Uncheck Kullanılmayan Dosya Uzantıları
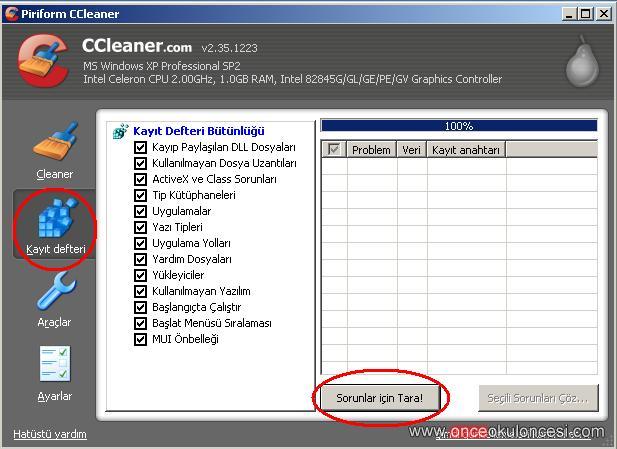Screen dimensions: 617x449 140,163
